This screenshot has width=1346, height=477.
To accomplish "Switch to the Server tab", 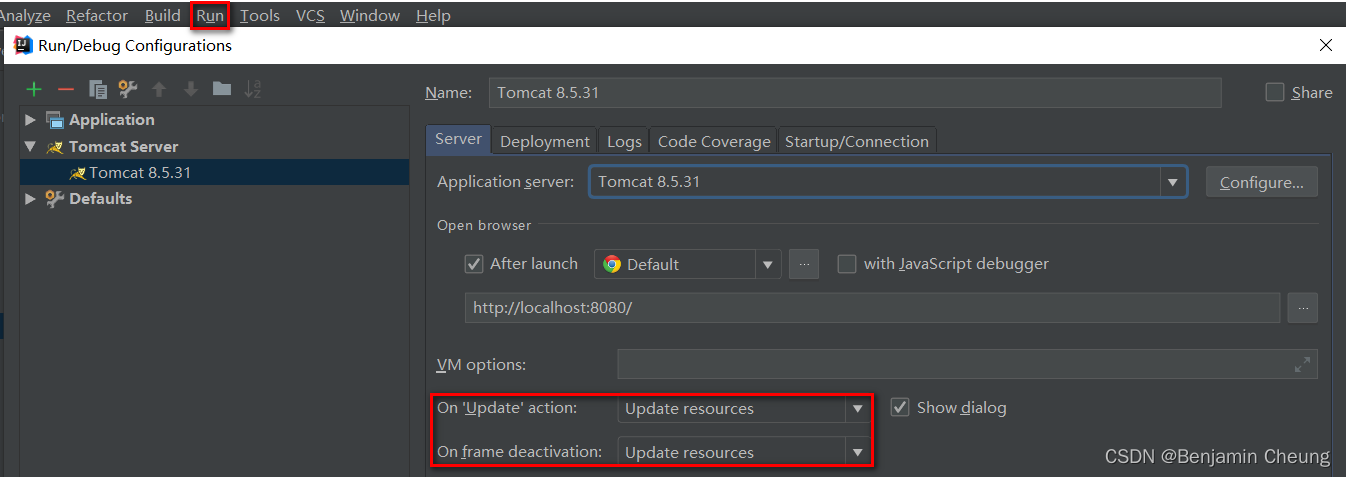I will click(x=458, y=140).
